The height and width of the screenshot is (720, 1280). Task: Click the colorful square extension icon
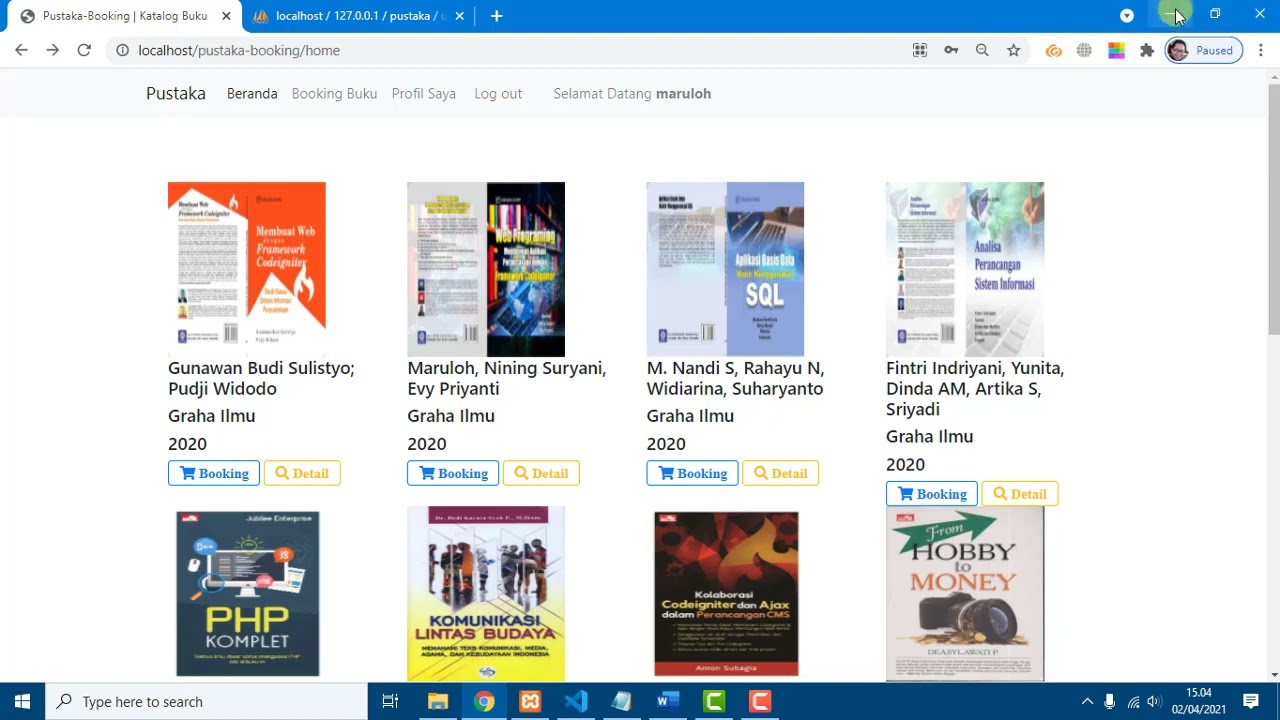point(1116,50)
